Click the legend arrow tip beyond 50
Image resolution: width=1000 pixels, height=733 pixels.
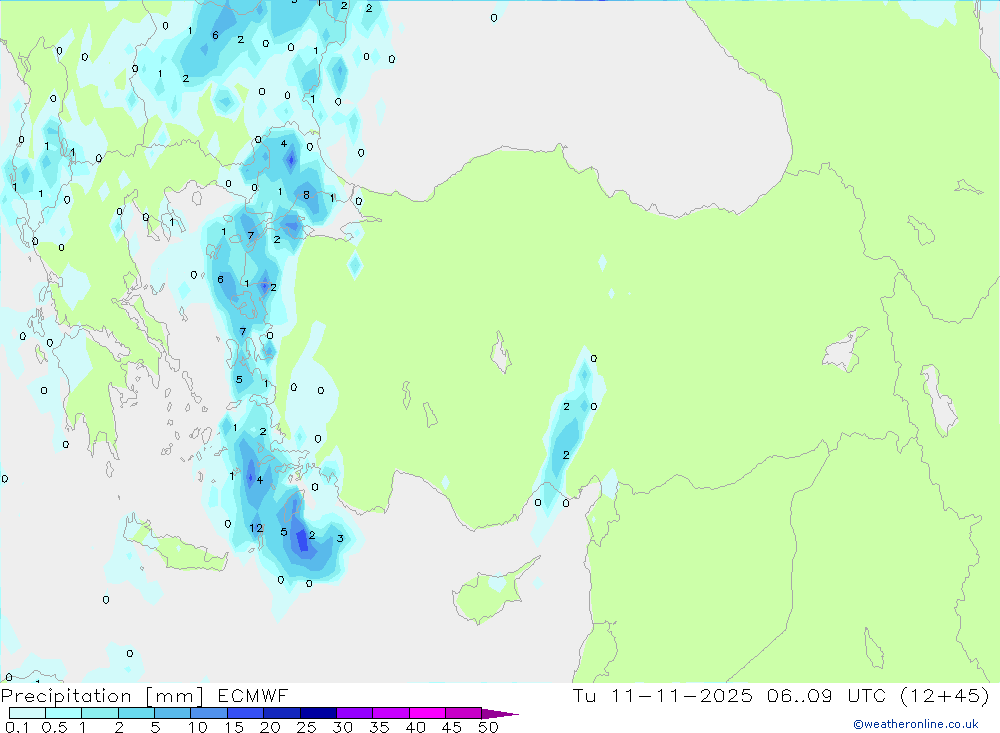[x=501, y=714]
